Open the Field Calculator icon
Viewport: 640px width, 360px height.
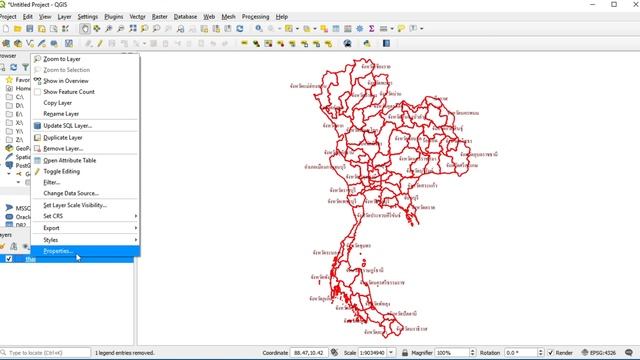[x=348, y=29]
